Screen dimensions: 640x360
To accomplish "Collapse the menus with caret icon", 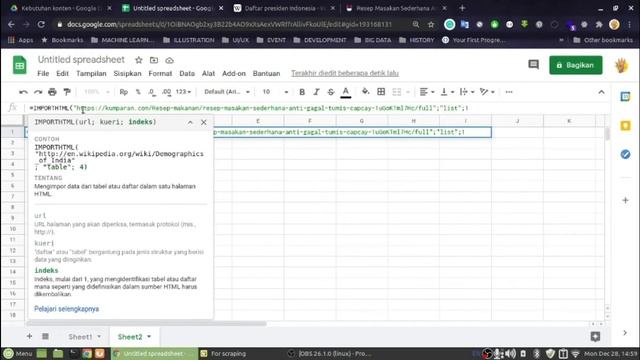I will (x=601, y=92).
